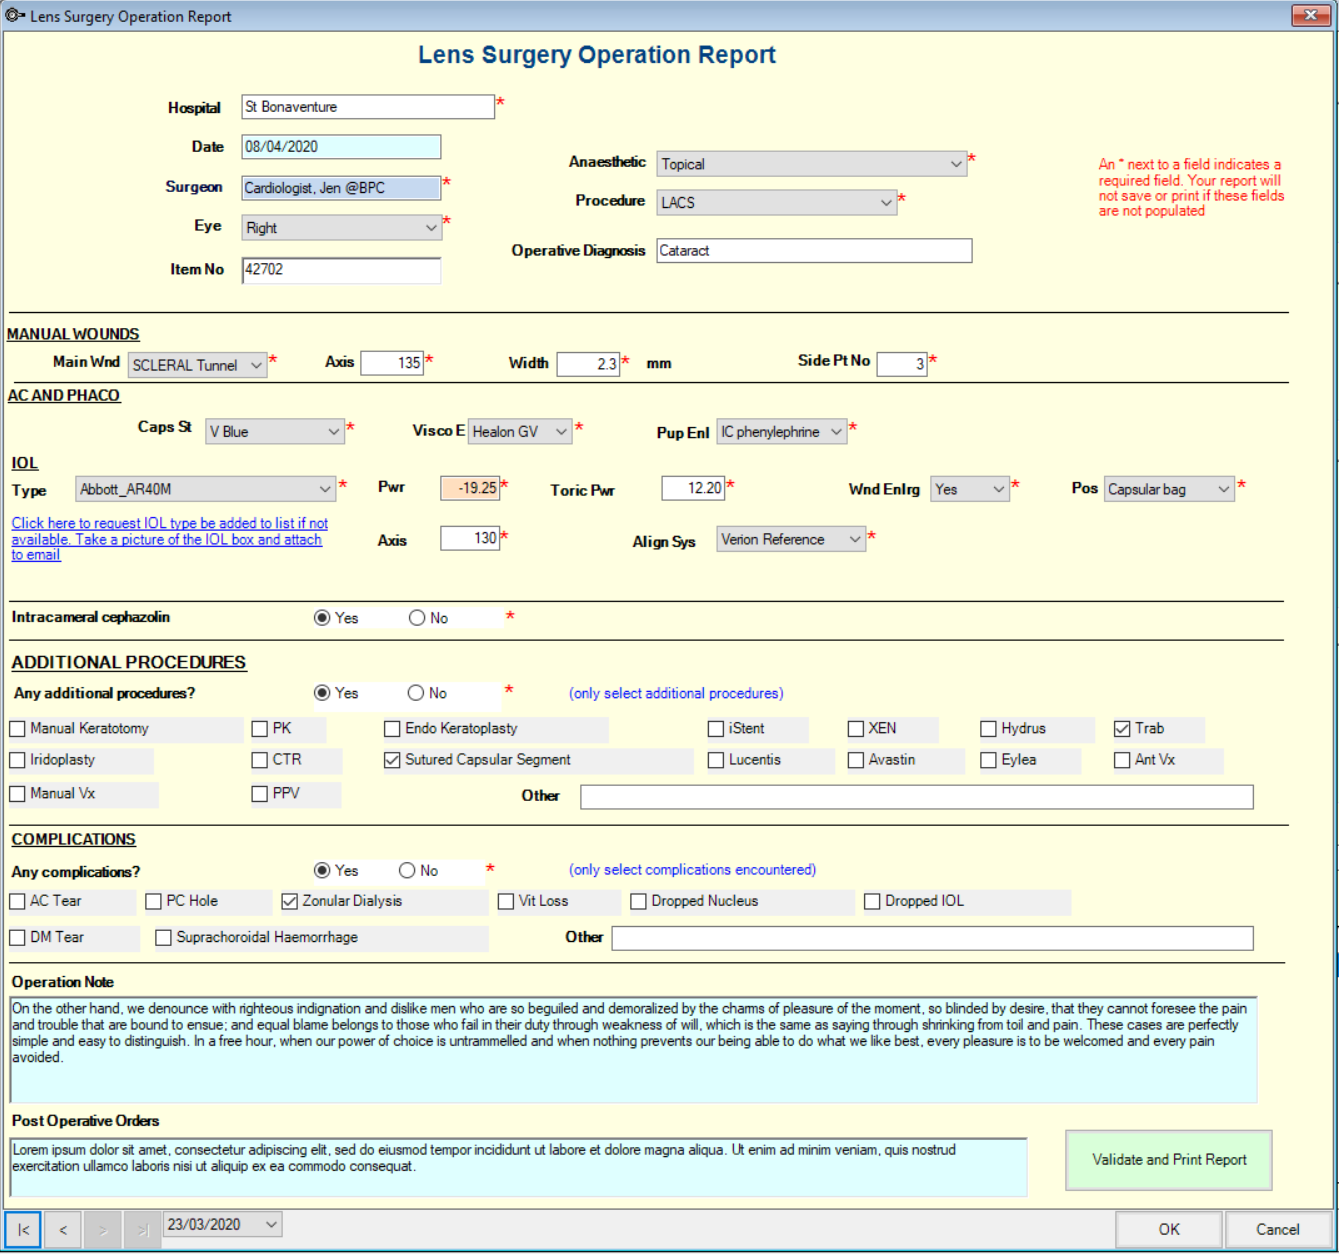Select Yes for any complications
The height and width of the screenshot is (1254, 1339).
pyautogui.click(x=322, y=871)
